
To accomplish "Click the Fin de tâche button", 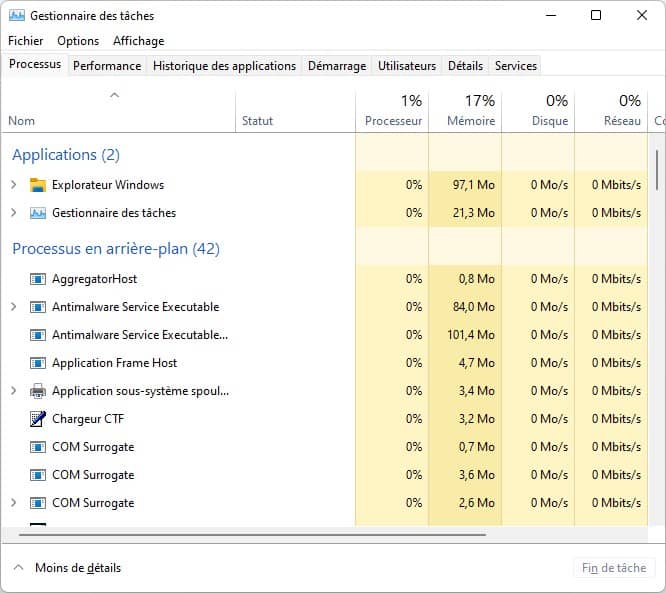I will 614,568.
